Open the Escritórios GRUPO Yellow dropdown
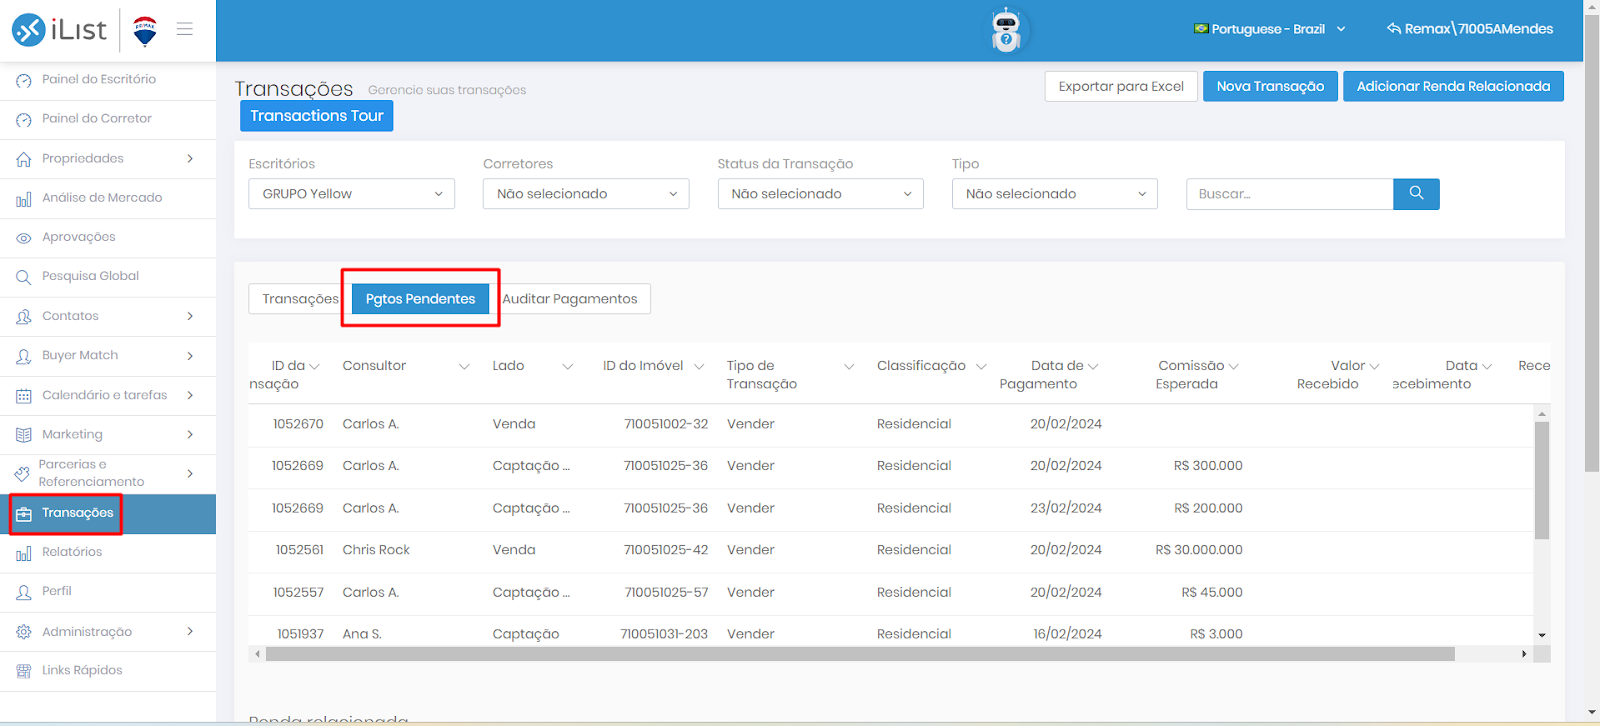Viewport: 1600px width, 726px height. pyautogui.click(x=351, y=194)
